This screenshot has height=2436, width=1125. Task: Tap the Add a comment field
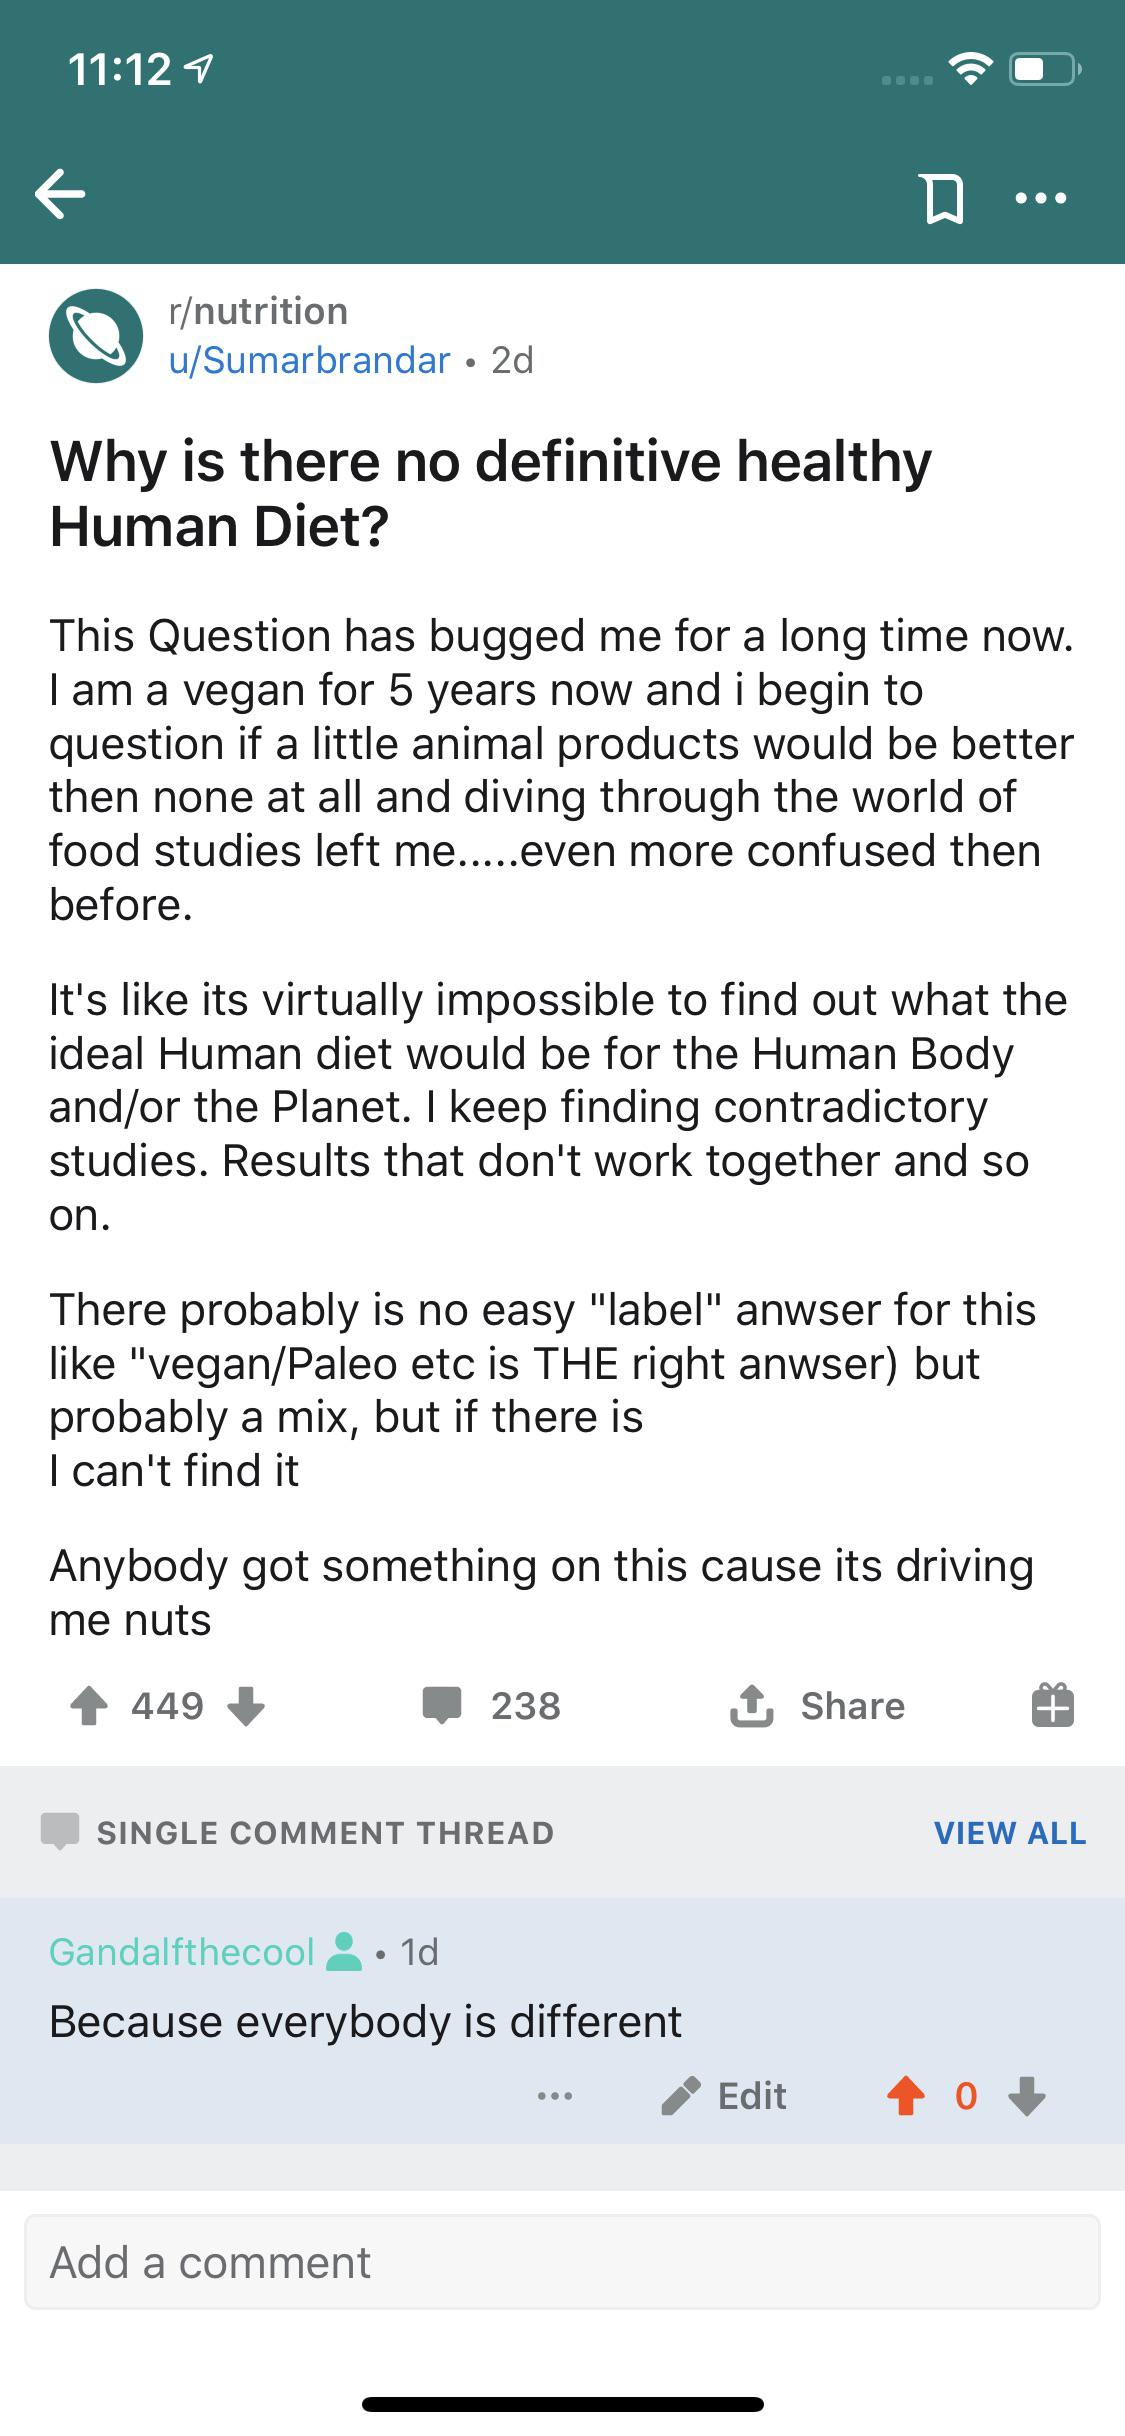562,2263
